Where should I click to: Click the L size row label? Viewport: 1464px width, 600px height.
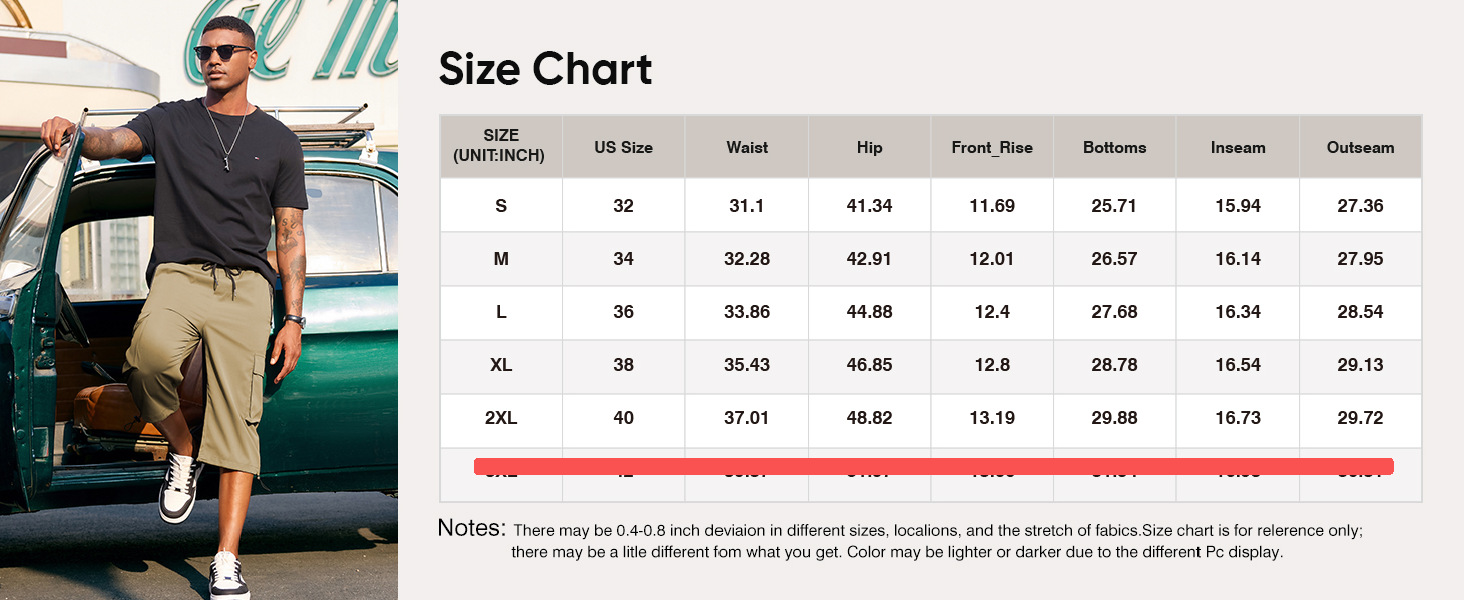click(501, 312)
